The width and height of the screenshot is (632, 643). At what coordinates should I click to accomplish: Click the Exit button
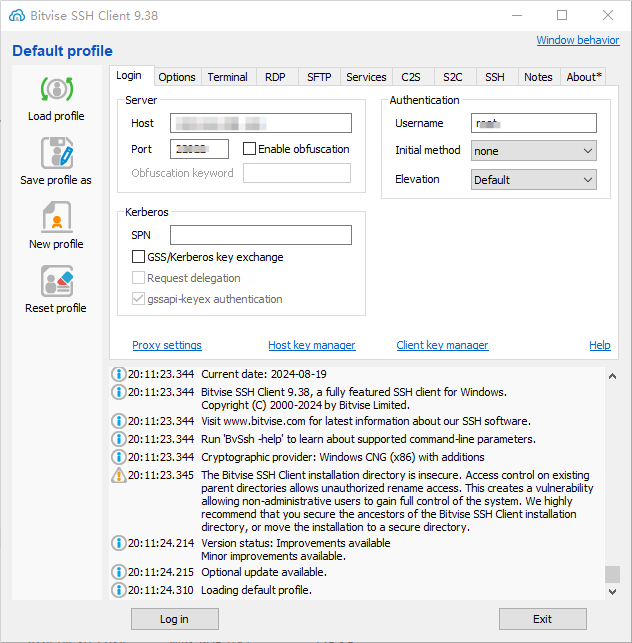coord(543,619)
